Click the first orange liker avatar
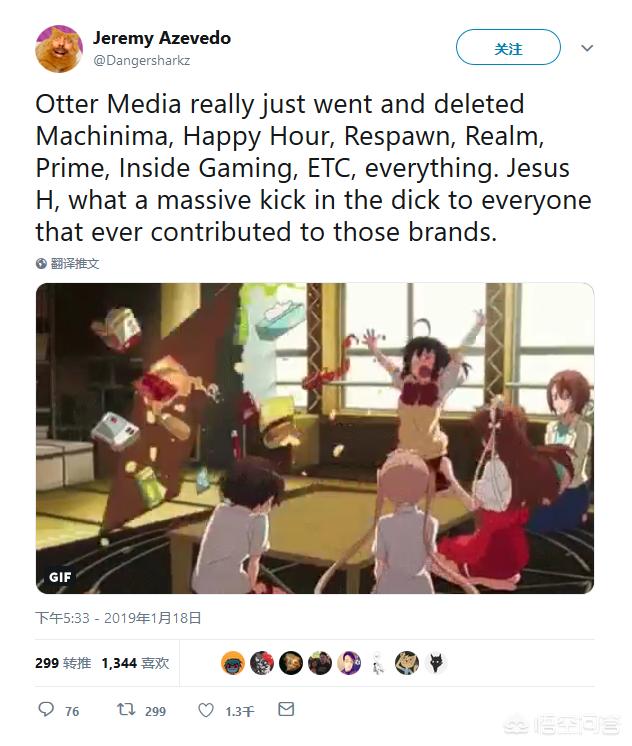The image size is (632, 746). pos(233,663)
